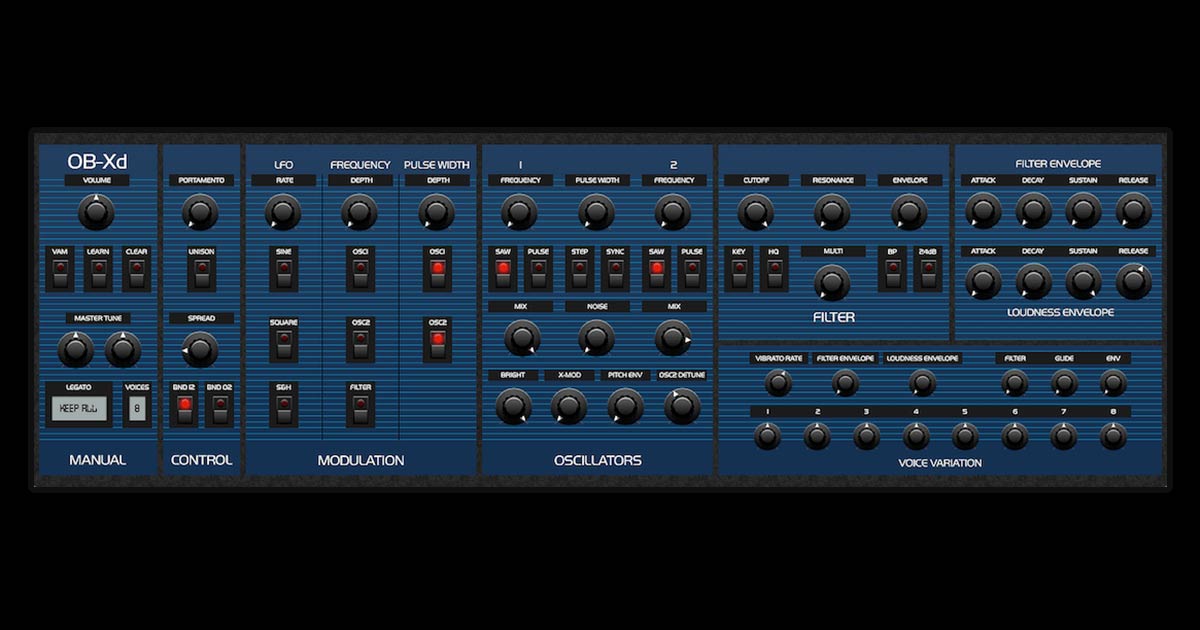Image resolution: width=1200 pixels, height=630 pixels.
Task: Toggle FILTER switch in Modulation section
Action: pyautogui.click(x=361, y=409)
